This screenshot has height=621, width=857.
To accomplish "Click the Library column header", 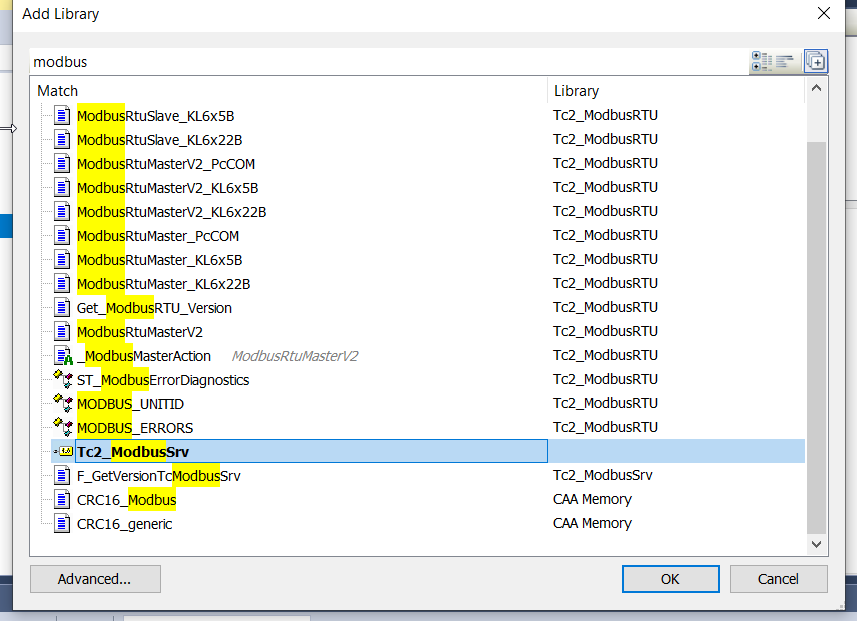I will tap(676, 91).
